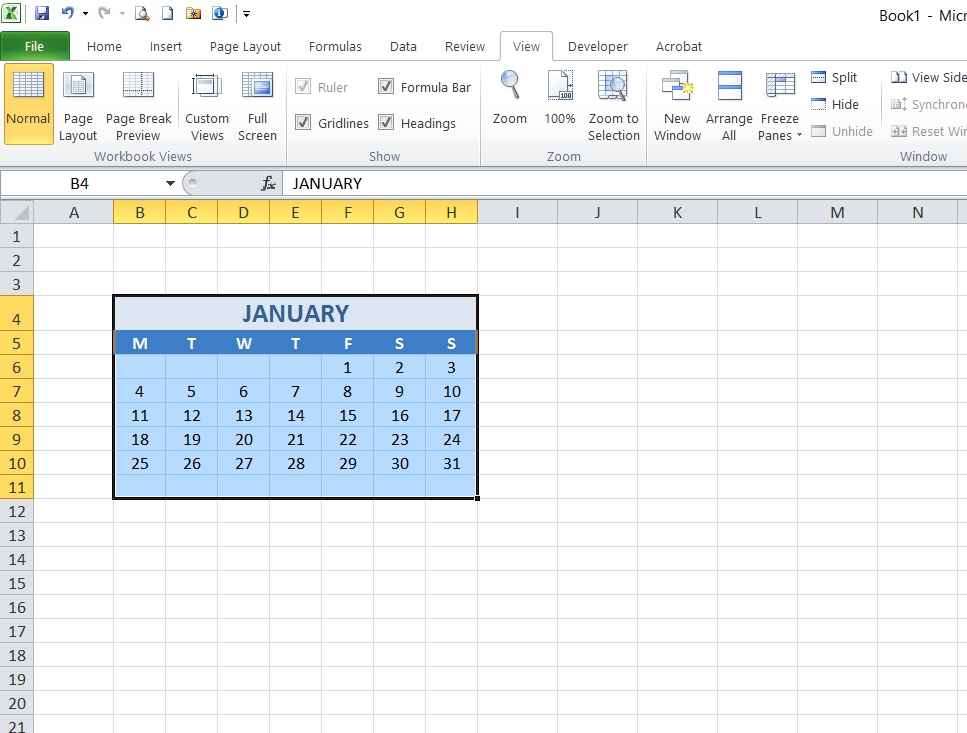Viewport: 967px width, 733px height.
Task: Select the cell containing date 18
Action: (140, 440)
